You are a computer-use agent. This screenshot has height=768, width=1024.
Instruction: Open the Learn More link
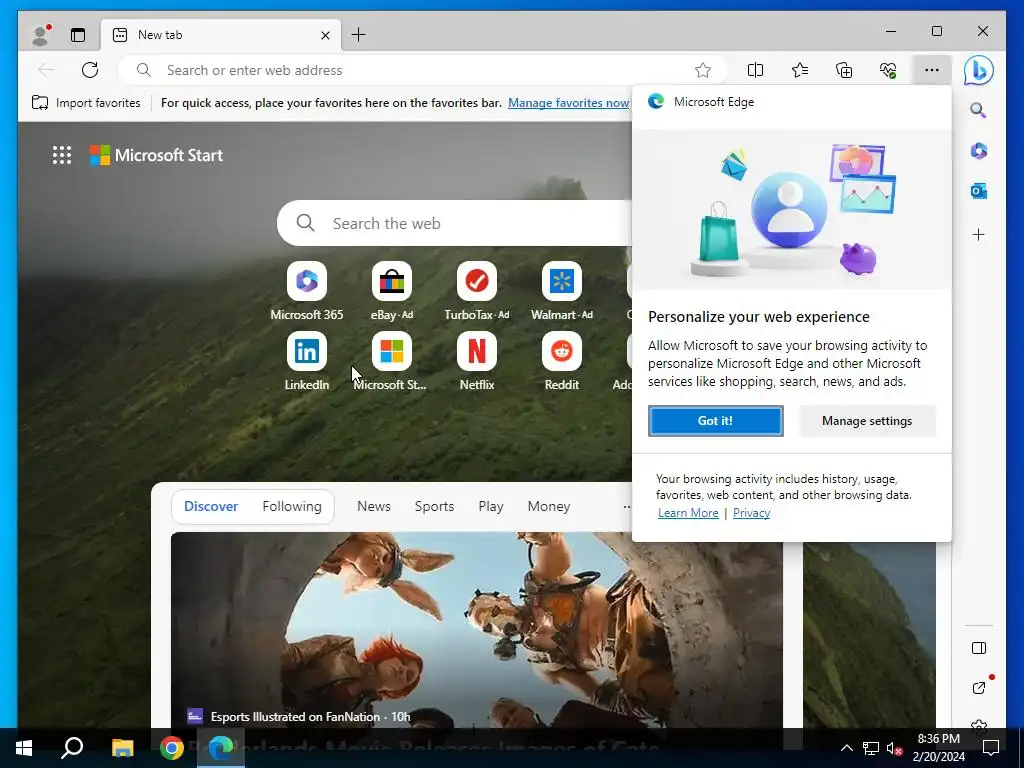688,513
